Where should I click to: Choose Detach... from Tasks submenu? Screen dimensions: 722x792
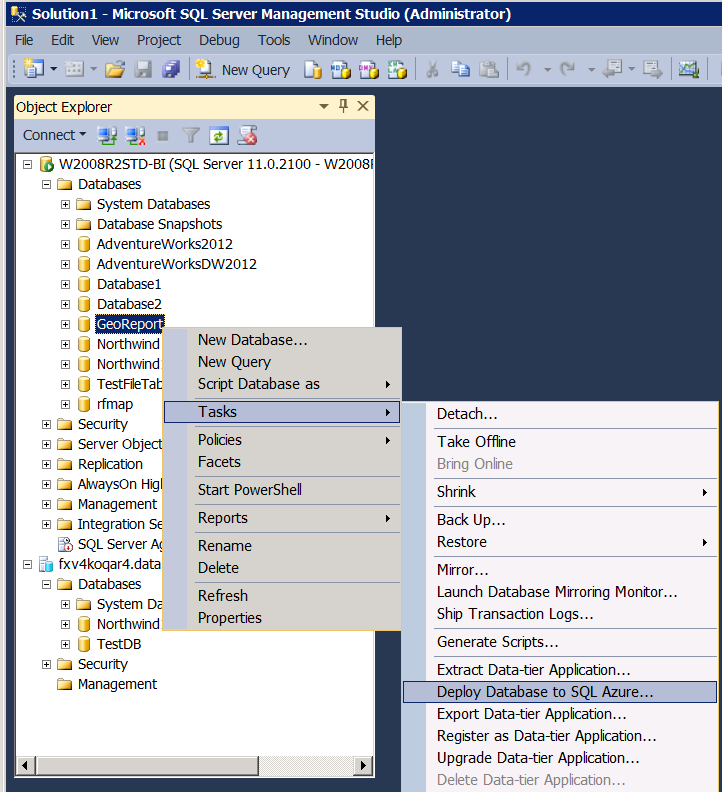[x=560, y=414]
